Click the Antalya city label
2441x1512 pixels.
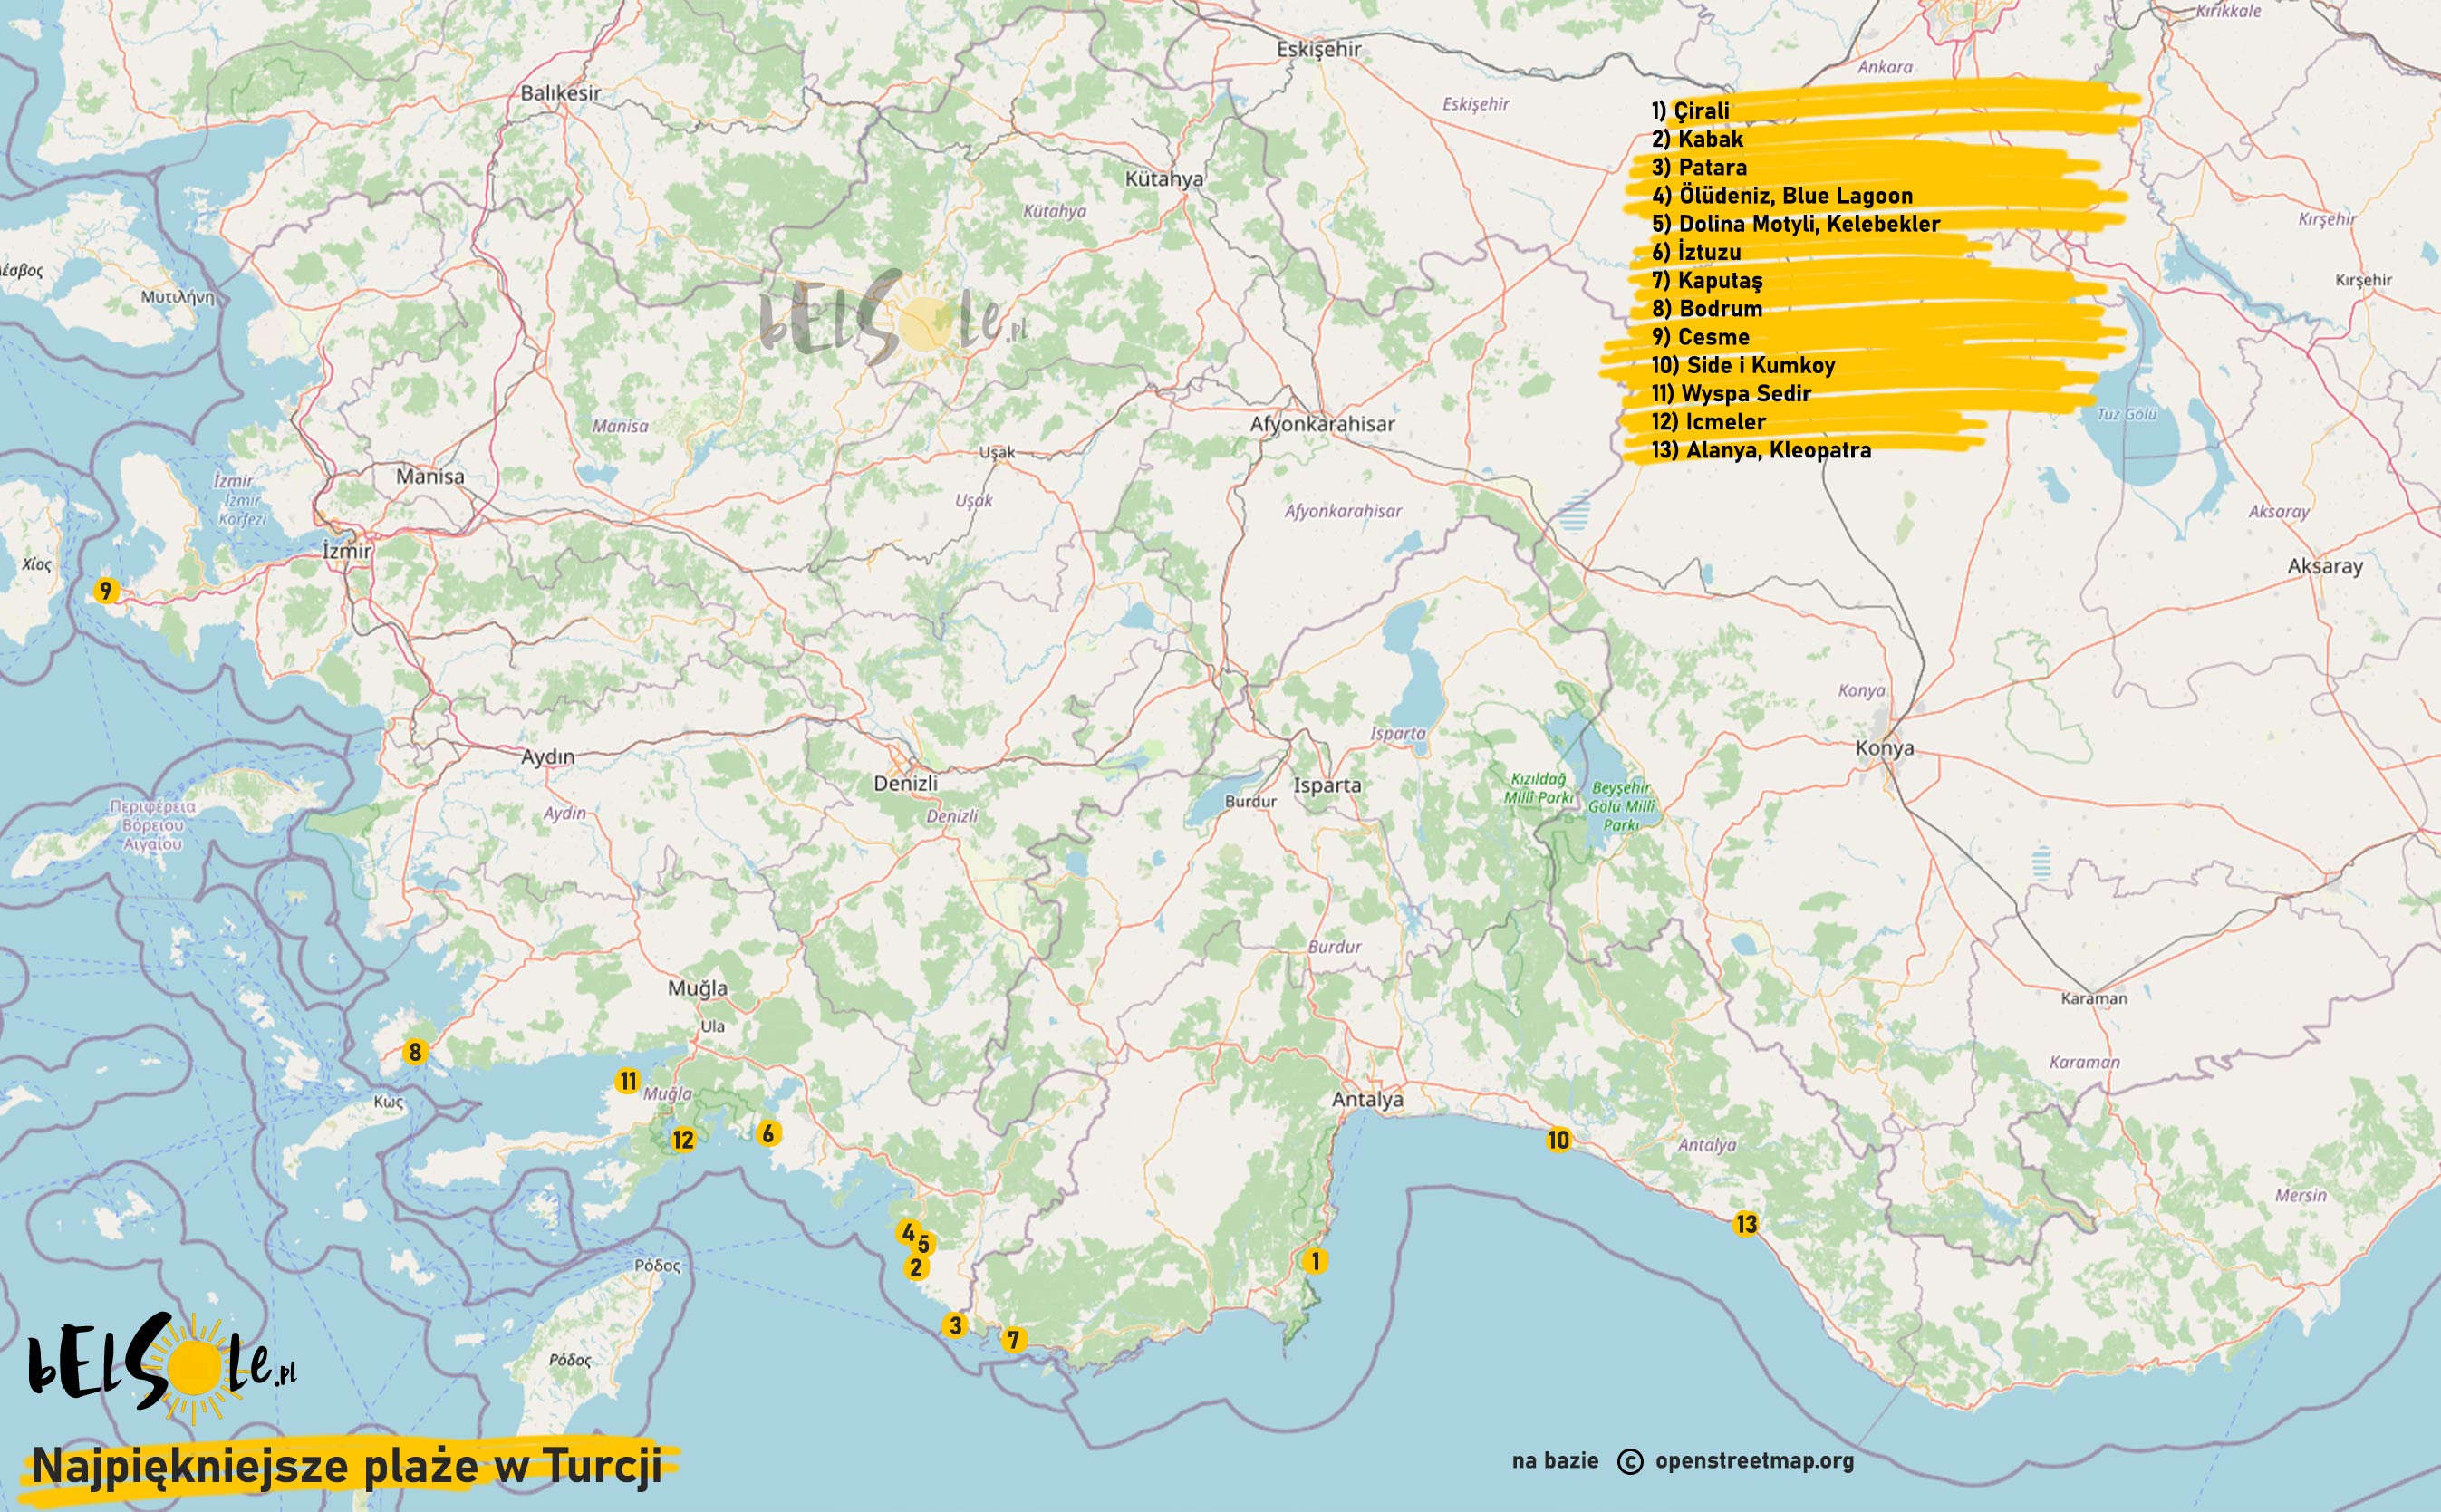point(1367,1100)
